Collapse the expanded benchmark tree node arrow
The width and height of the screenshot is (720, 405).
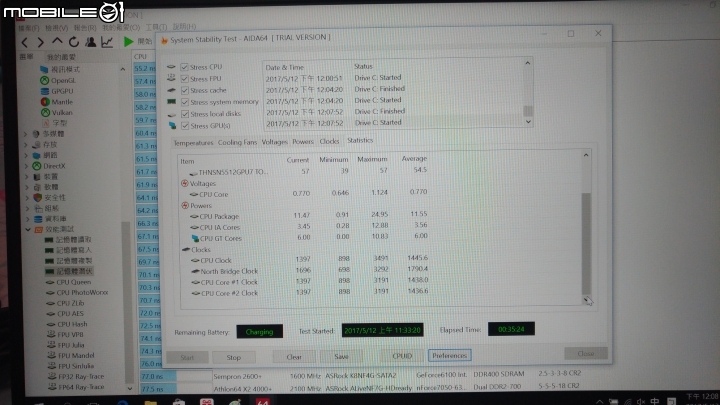(x=28, y=229)
